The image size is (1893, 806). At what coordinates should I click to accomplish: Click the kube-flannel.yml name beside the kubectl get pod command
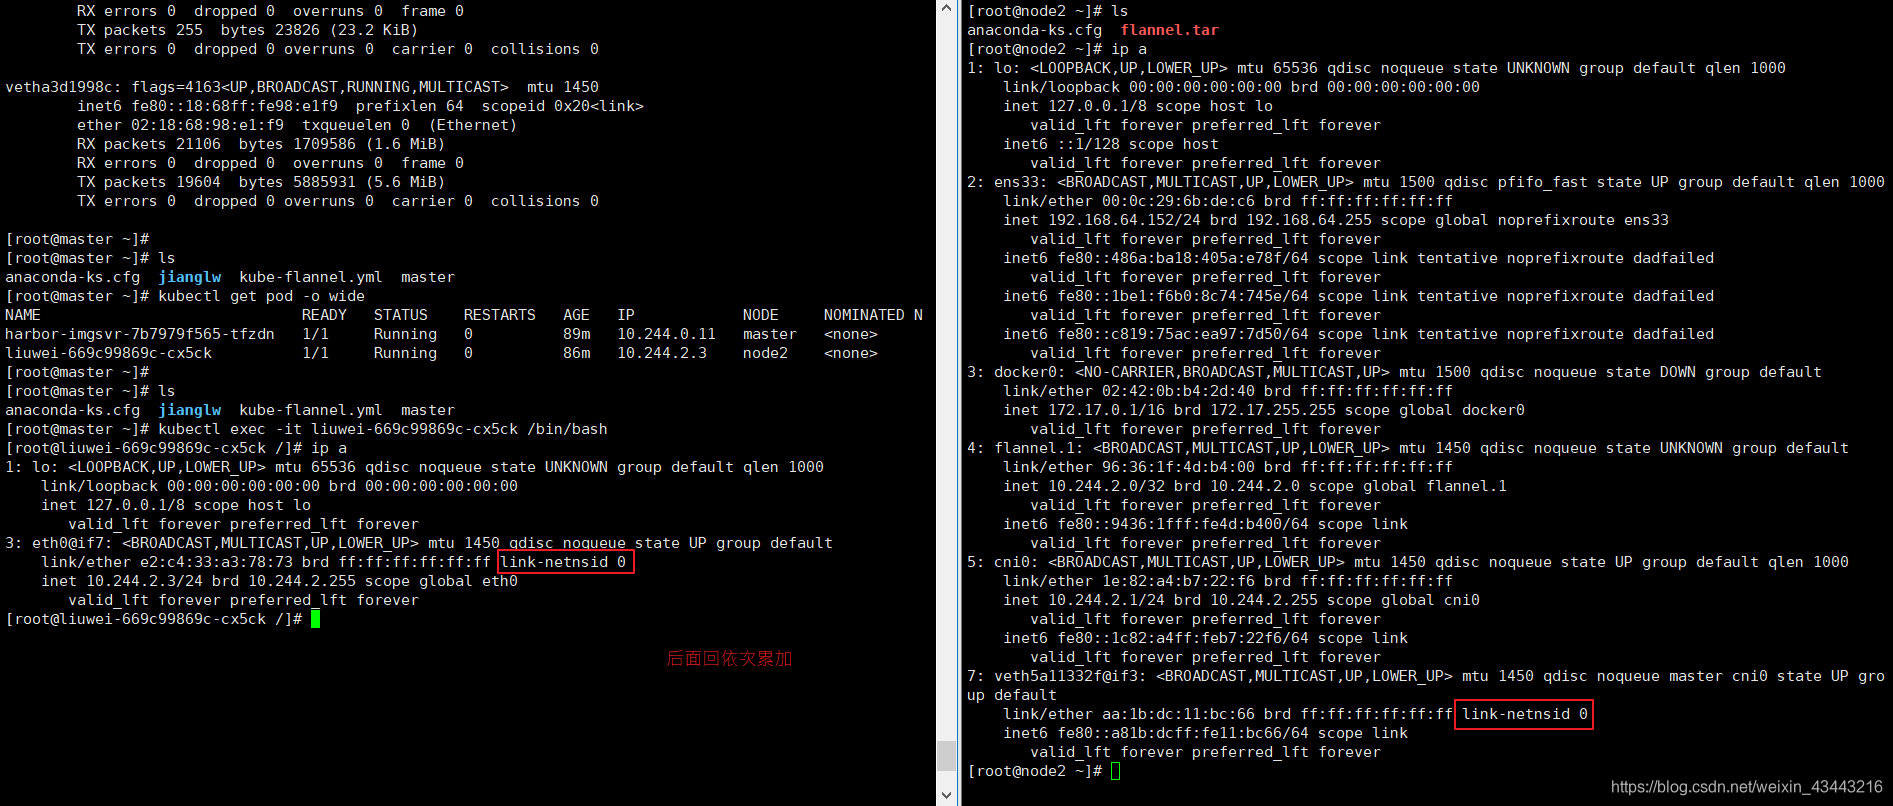click(310, 277)
